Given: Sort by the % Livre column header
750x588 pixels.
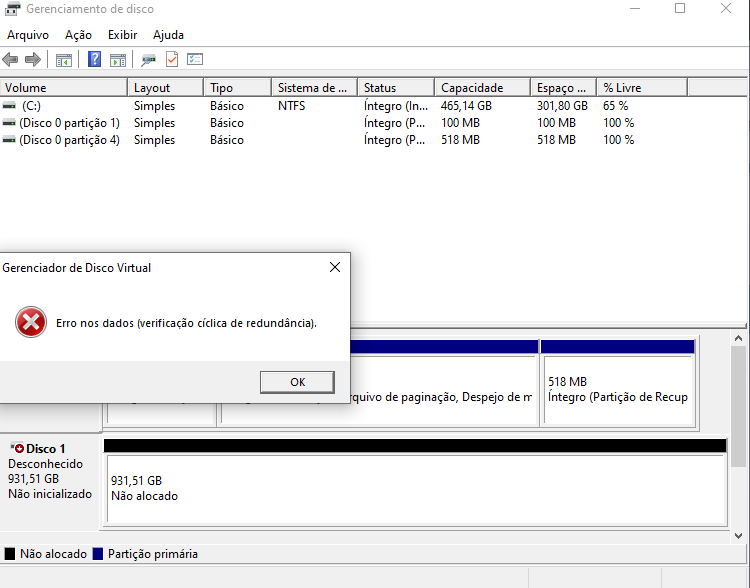Looking at the screenshot, I should (642, 88).
